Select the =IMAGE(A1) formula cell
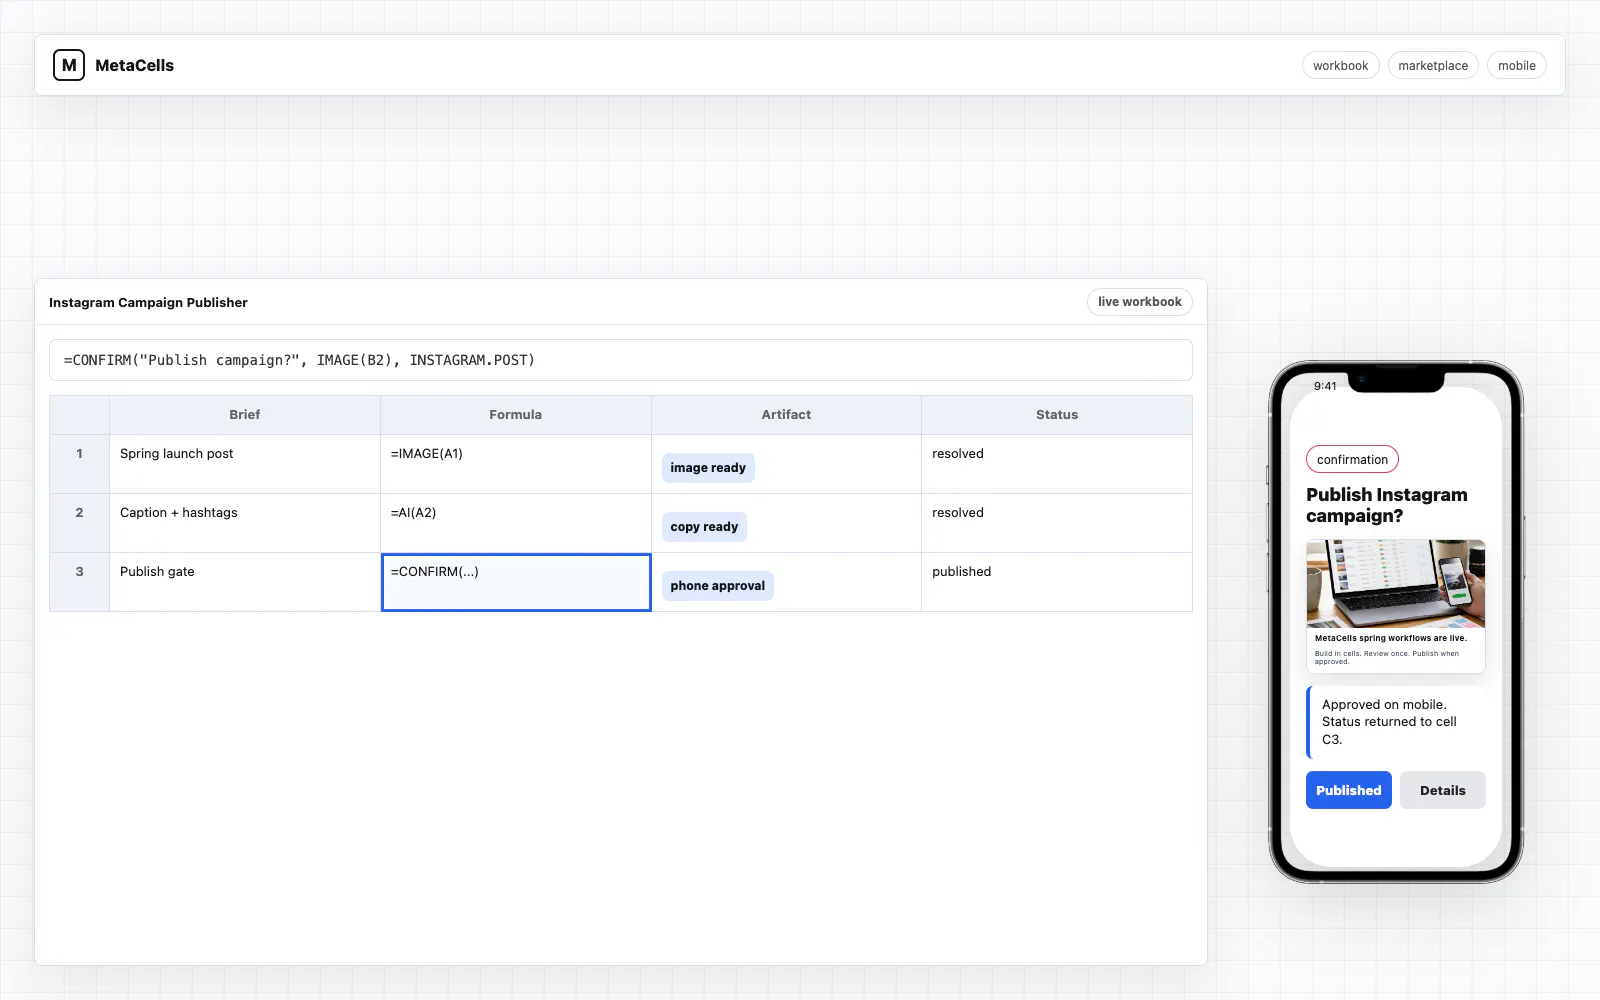Screen dimensions: 1600x1000 [515, 464]
